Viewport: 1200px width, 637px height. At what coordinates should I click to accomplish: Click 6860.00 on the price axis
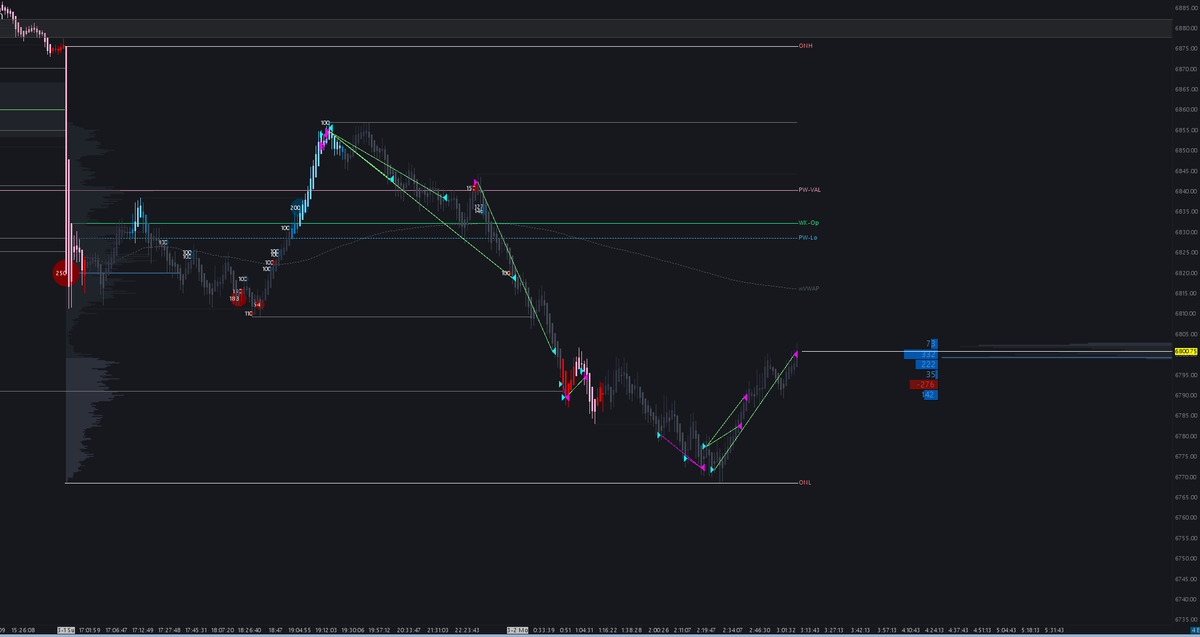[1186, 109]
